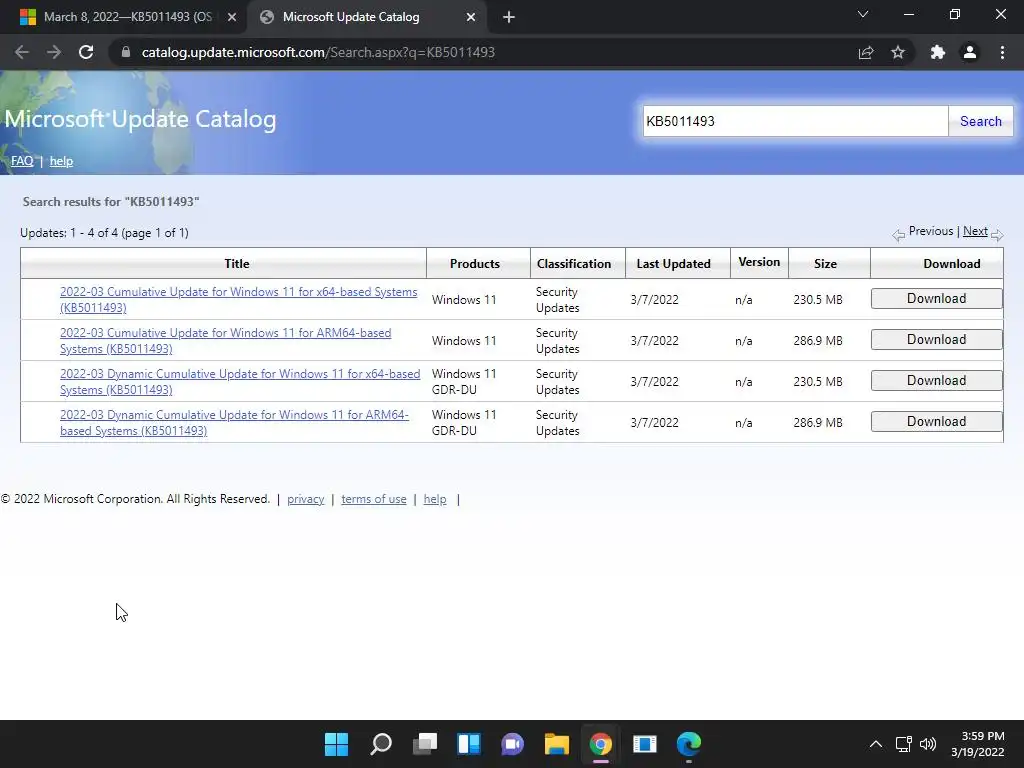The width and height of the screenshot is (1024, 768).
Task: Open File Explorer from taskbar
Action: pyautogui.click(x=557, y=744)
